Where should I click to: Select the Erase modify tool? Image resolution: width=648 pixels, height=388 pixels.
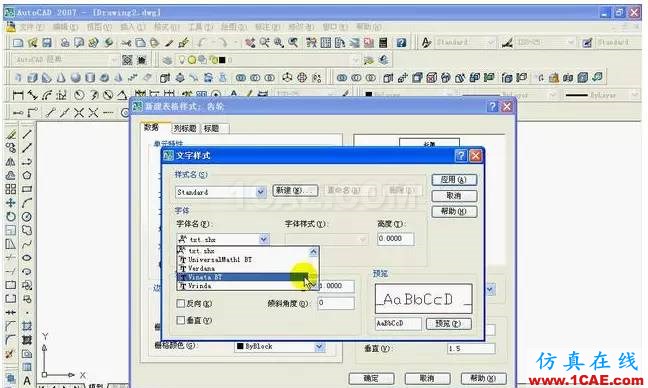[11, 134]
